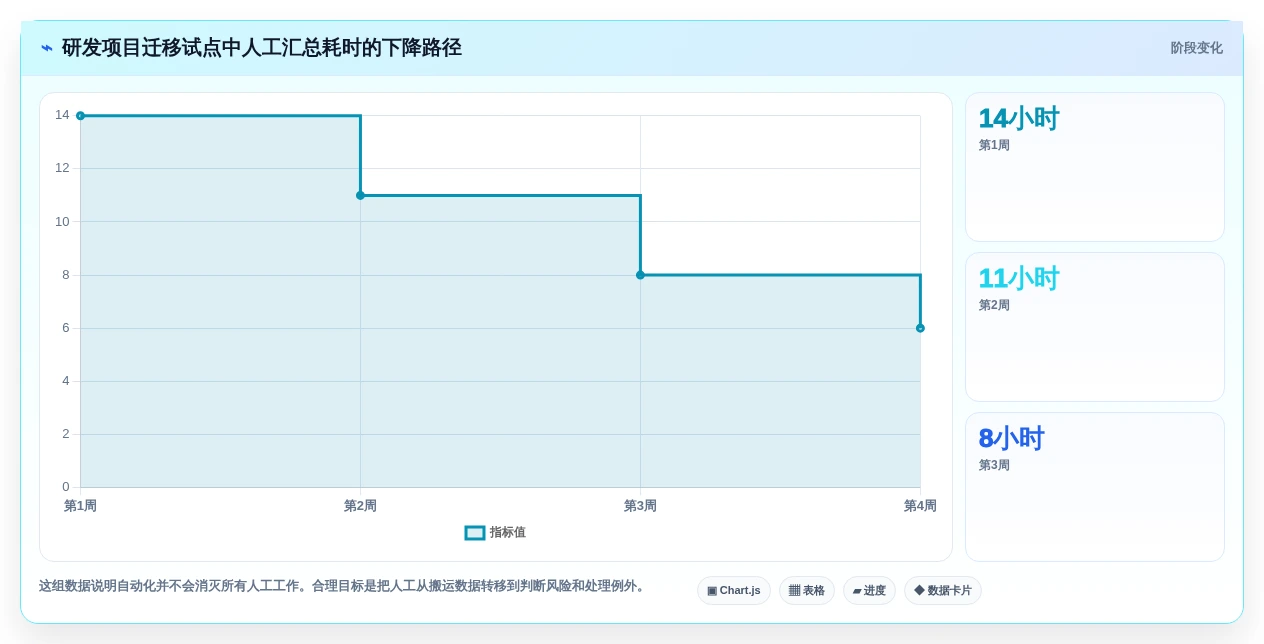1264x644 pixels.
Task: Click the 数据卡片 tag
Action: tap(943, 590)
